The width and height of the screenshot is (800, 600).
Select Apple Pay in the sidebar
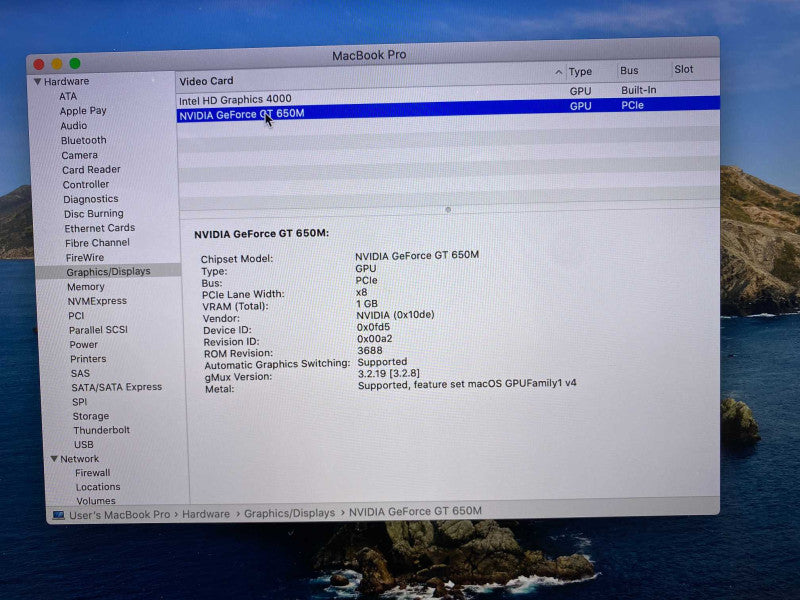pyautogui.click(x=83, y=111)
